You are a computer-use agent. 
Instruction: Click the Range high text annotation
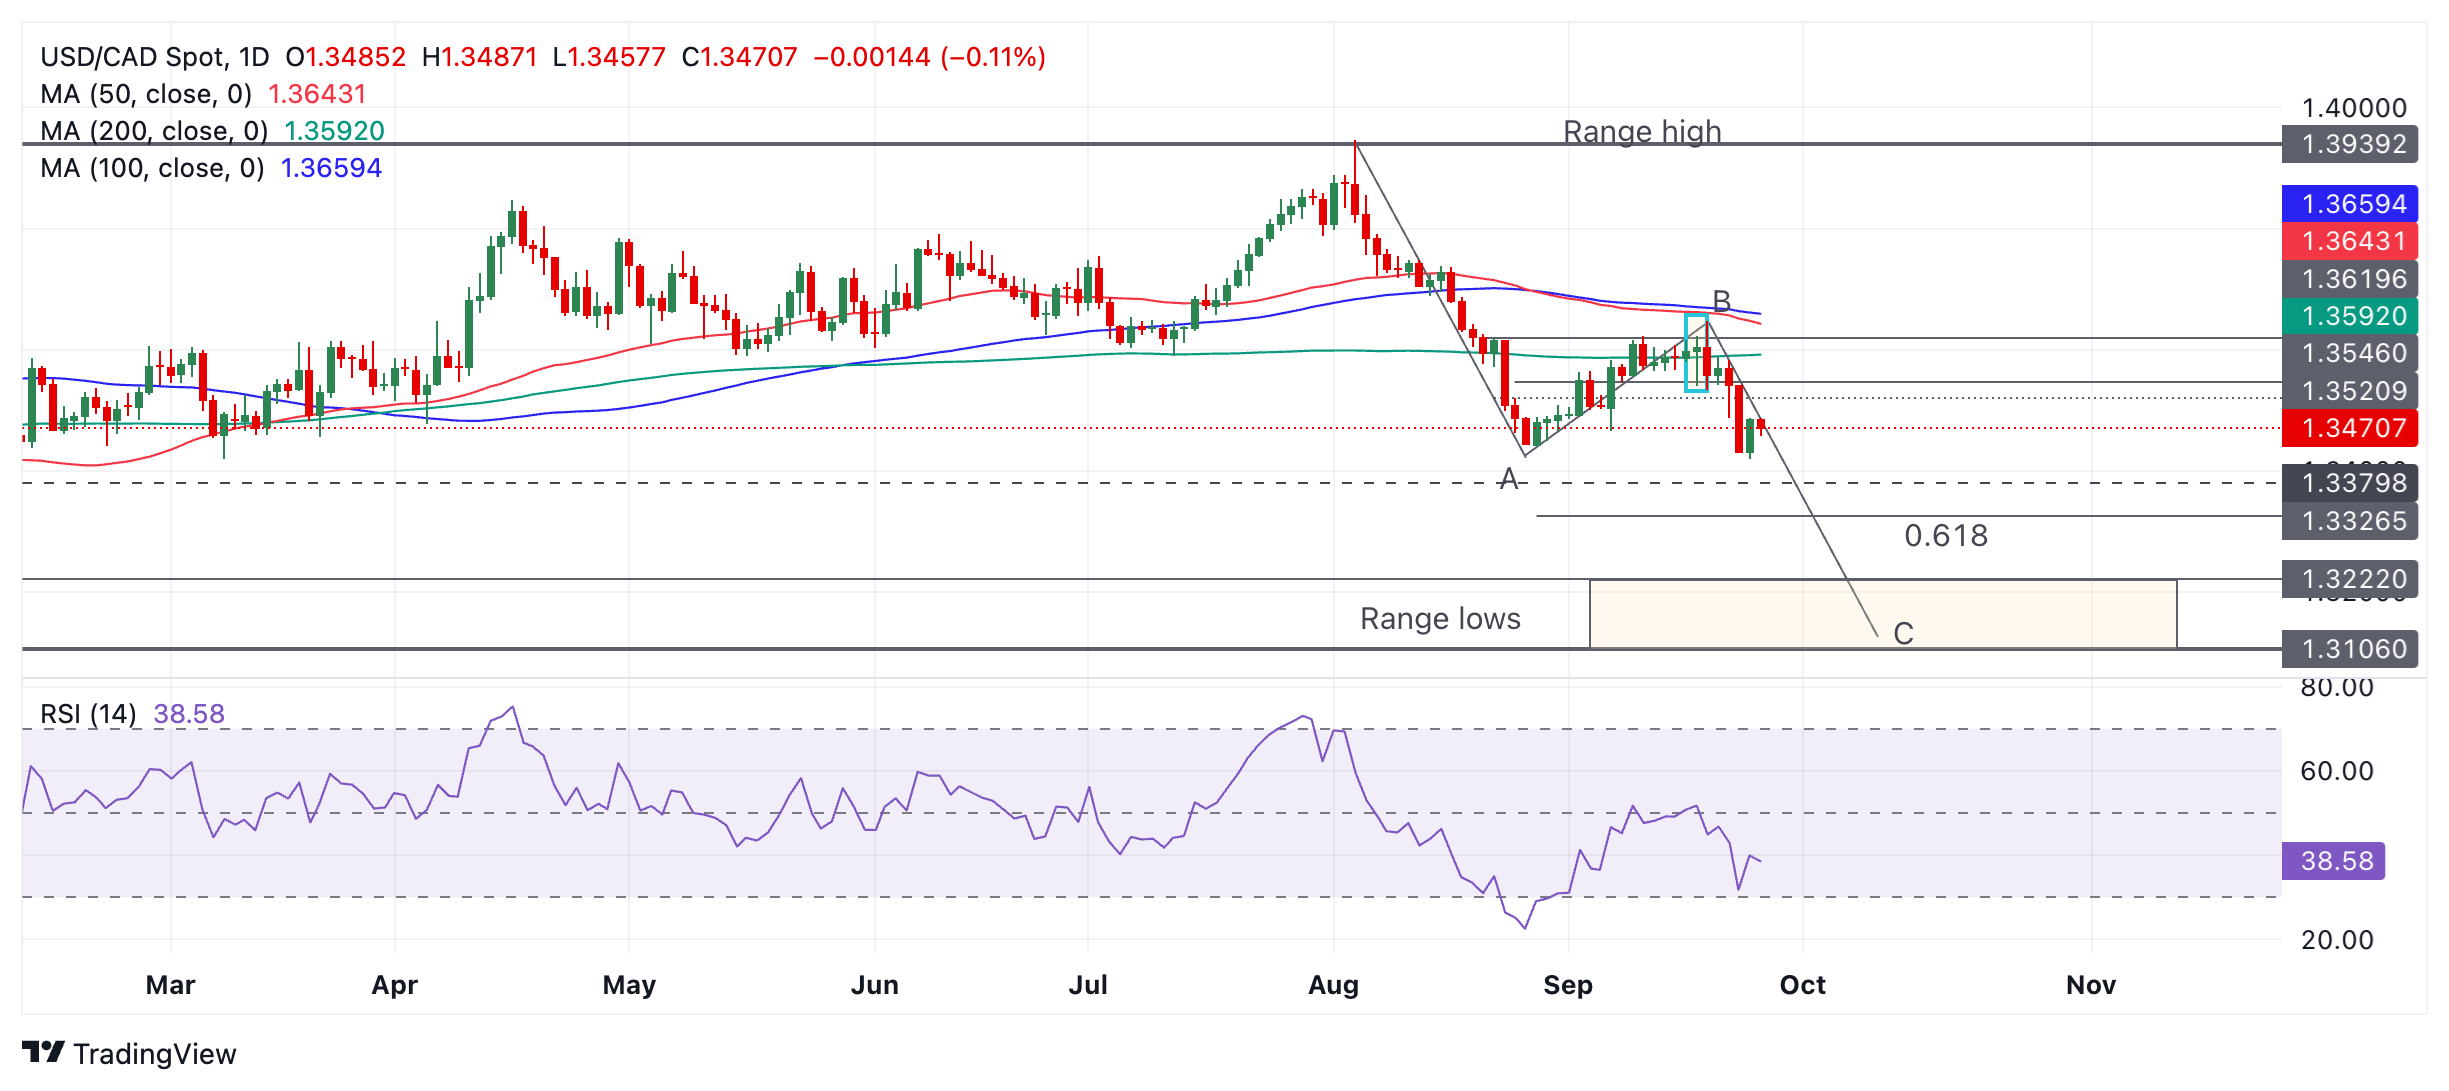tap(1642, 132)
